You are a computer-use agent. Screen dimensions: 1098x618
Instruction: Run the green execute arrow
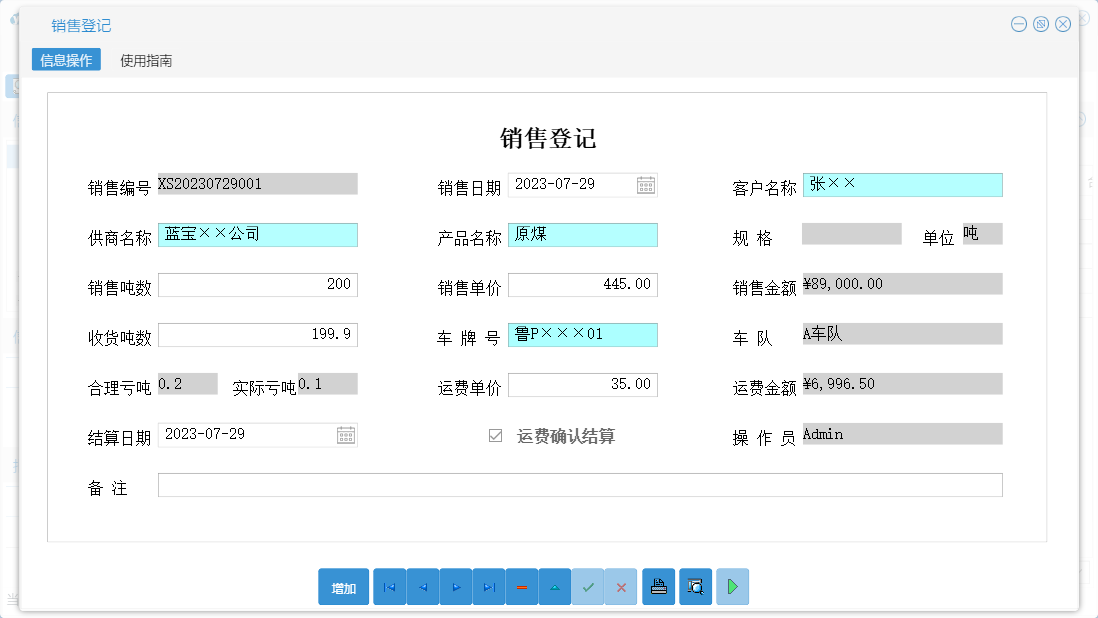pyautogui.click(x=731, y=587)
